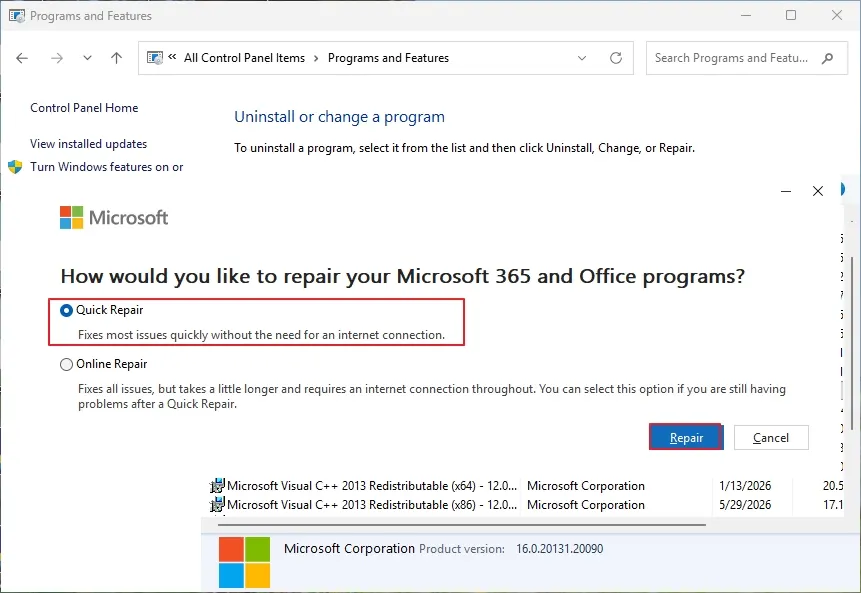Click the 1/13/2026 install date cell
Viewport: 861px width, 593px height.
point(745,486)
